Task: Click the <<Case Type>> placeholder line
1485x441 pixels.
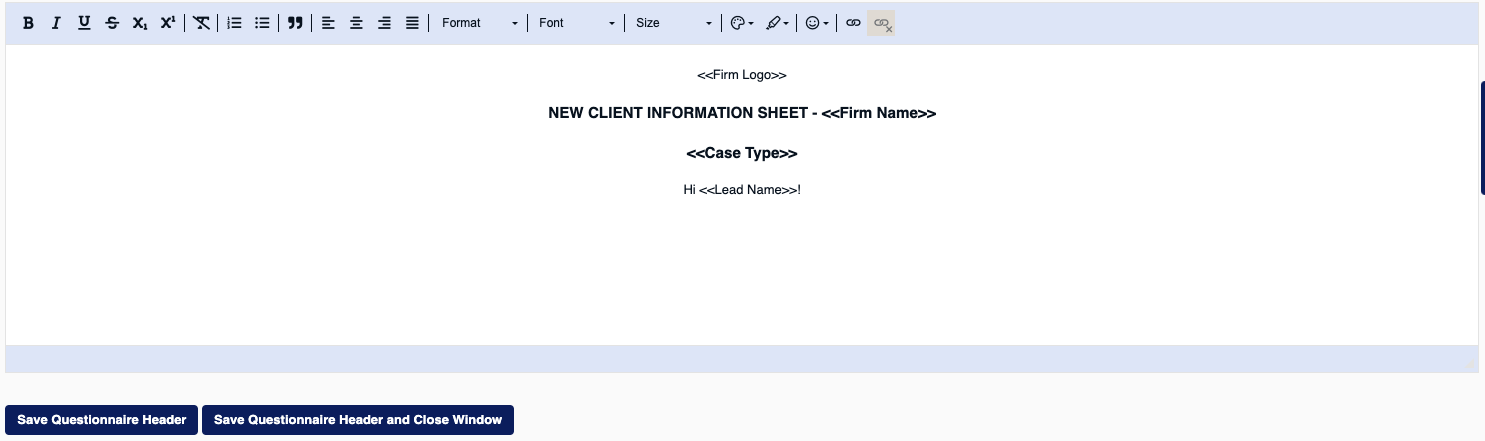Action: coord(742,153)
